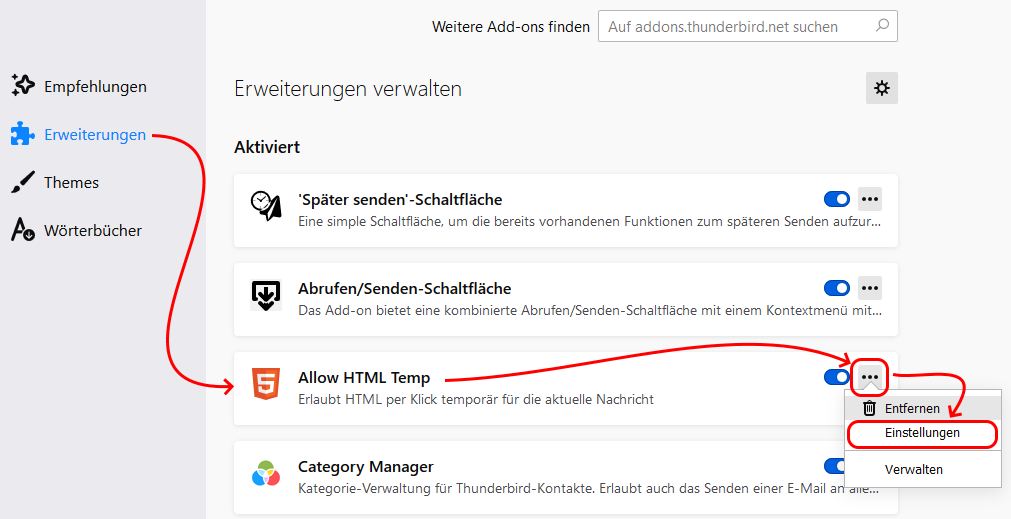This screenshot has width=1011, height=519.
Task: Choose Einstellungen from the context menu
Action: 922,433
